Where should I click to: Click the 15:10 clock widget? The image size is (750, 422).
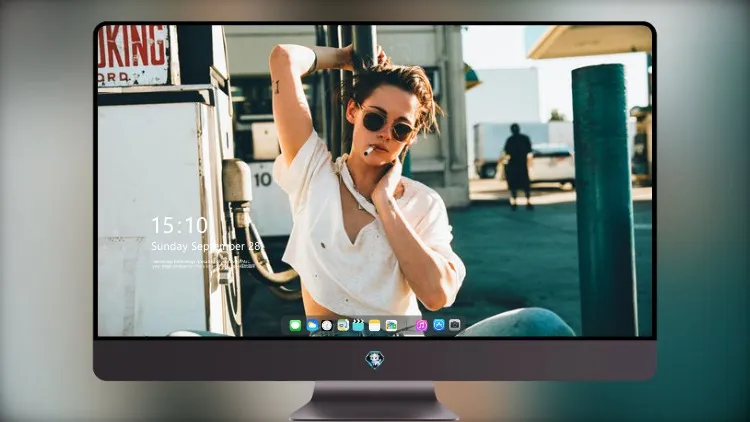point(180,225)
